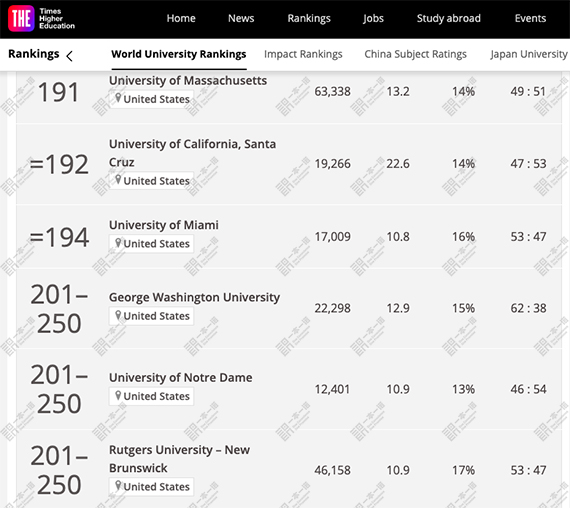The width and height of the screenshot is (570, 508).
Task: Click location pin under Rutgers University
Action: [118, 485]
